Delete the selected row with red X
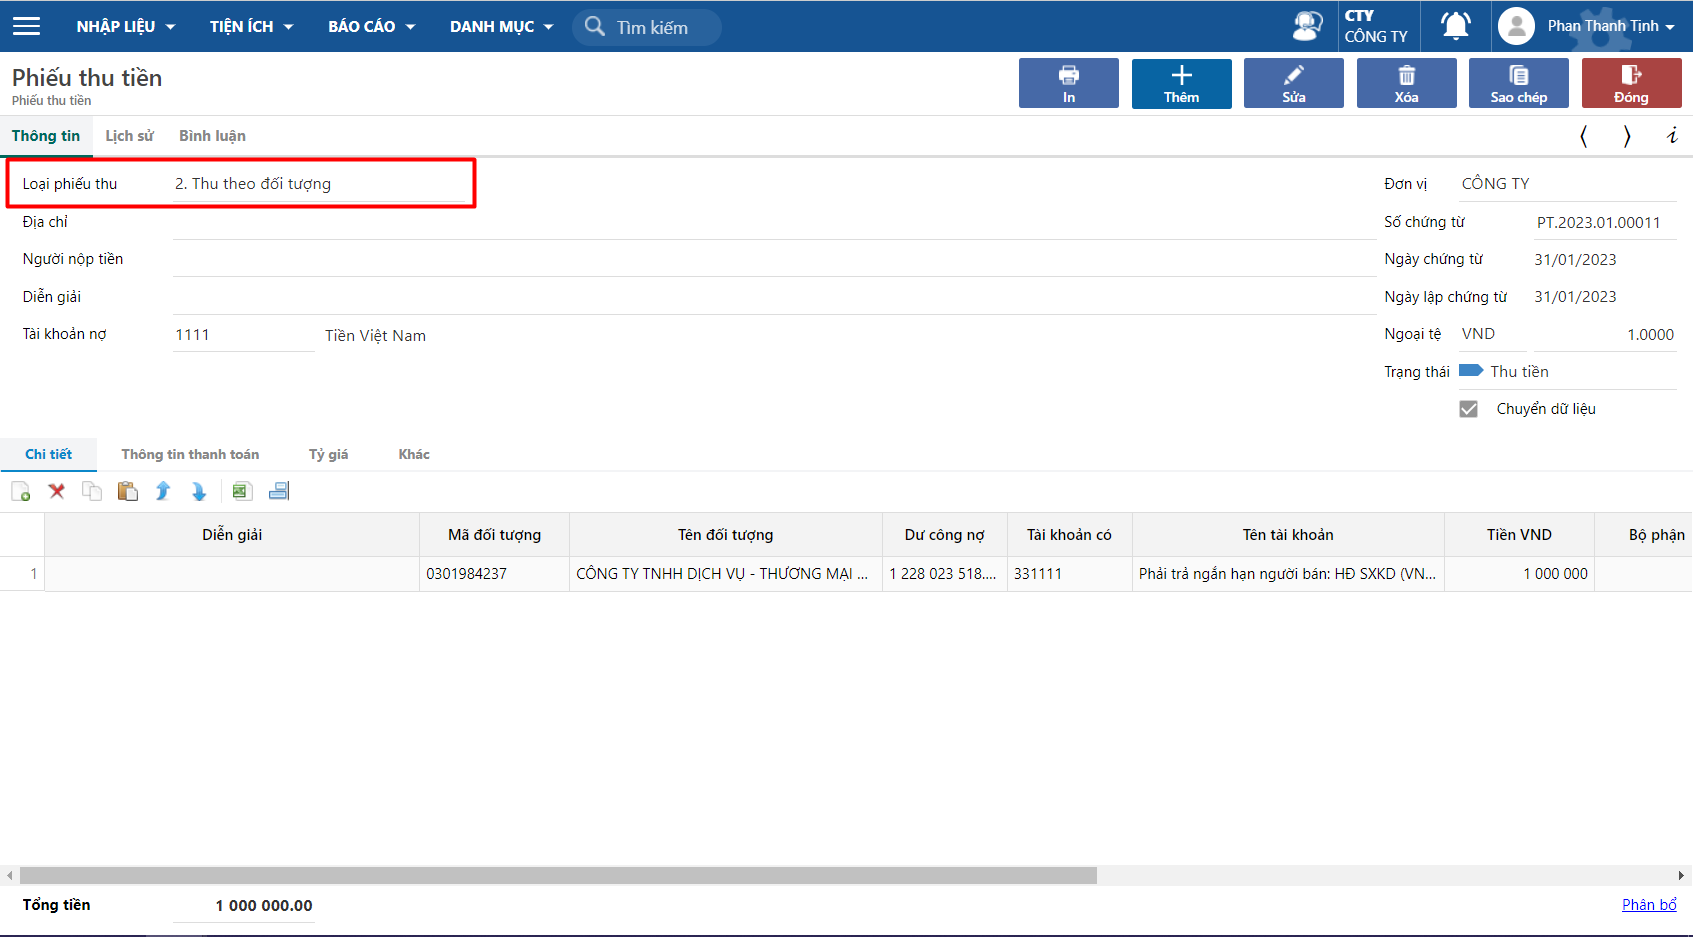Viewport: 1693px width, 937px height. point(57,491)
